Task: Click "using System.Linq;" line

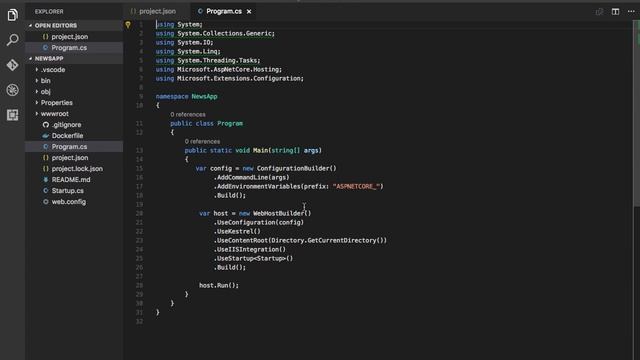Action: click(x=188, y=51)
